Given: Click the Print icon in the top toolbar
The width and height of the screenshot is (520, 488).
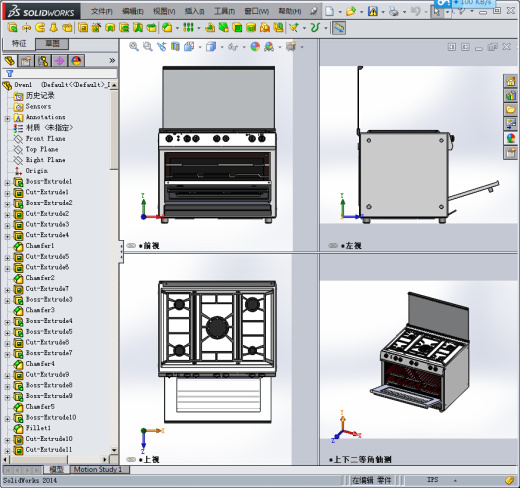Looking at the screenshot, I should [x=394, y=11].
